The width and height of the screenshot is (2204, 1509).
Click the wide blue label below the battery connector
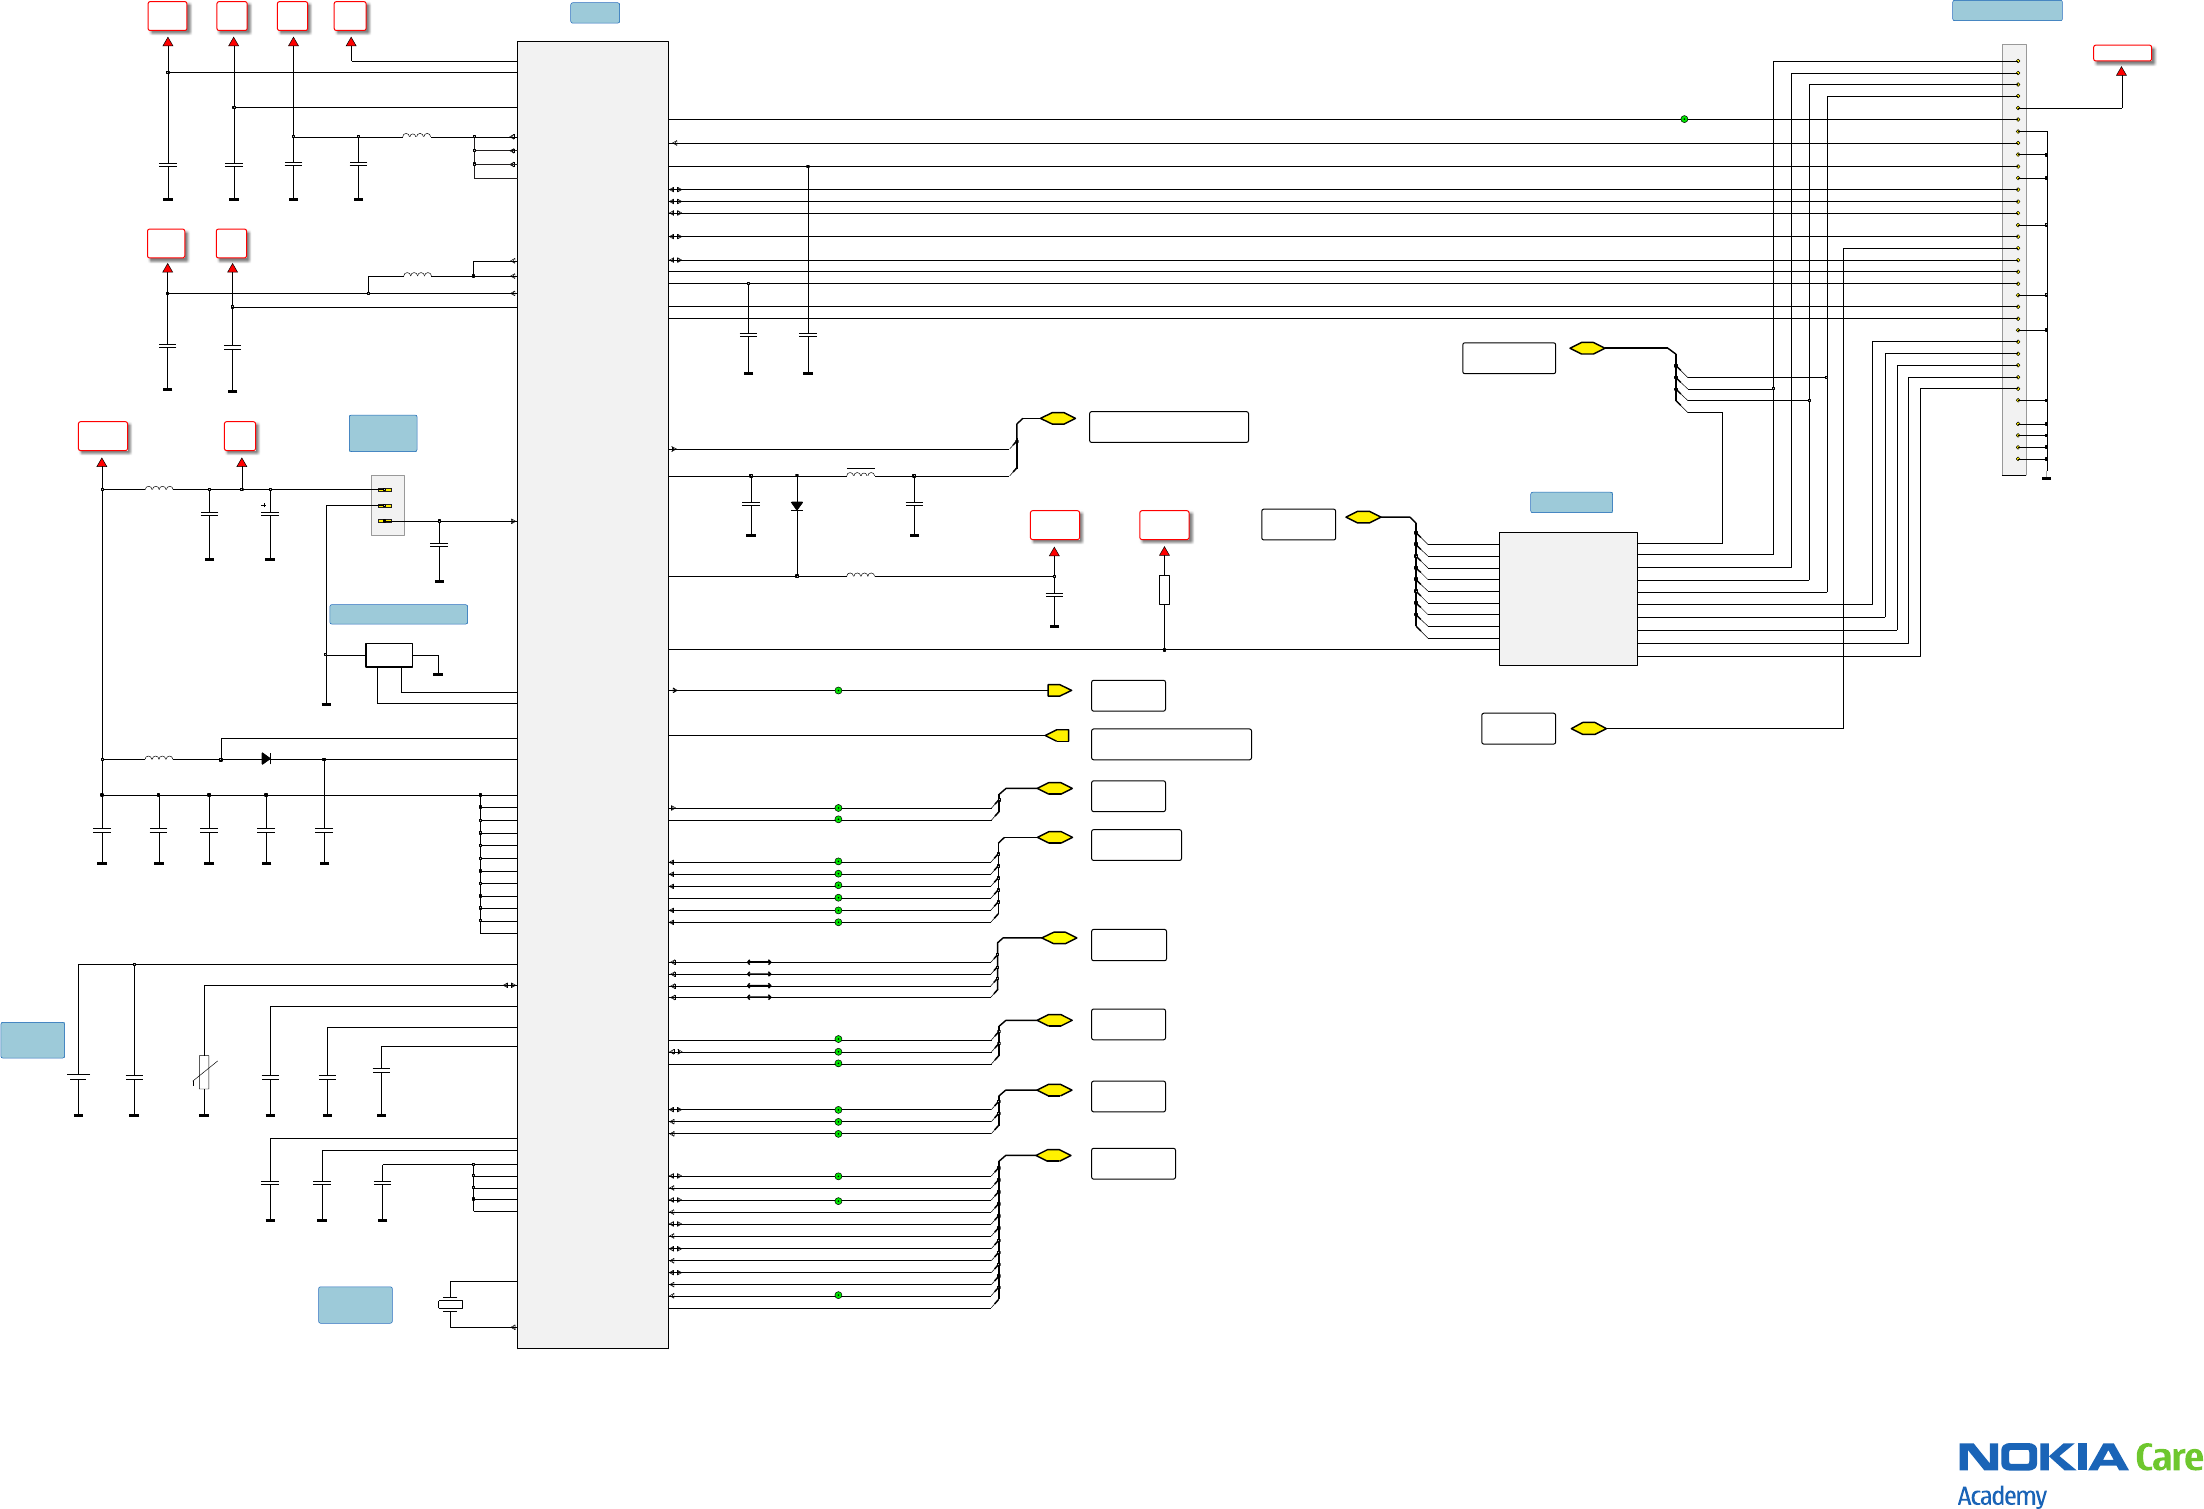tap(398, 614)
